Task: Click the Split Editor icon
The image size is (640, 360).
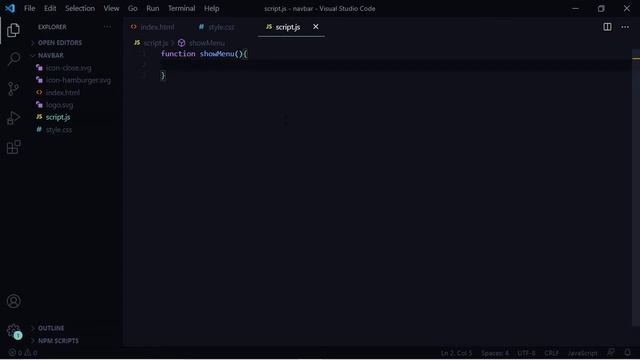Action: [x=607, y=27]
